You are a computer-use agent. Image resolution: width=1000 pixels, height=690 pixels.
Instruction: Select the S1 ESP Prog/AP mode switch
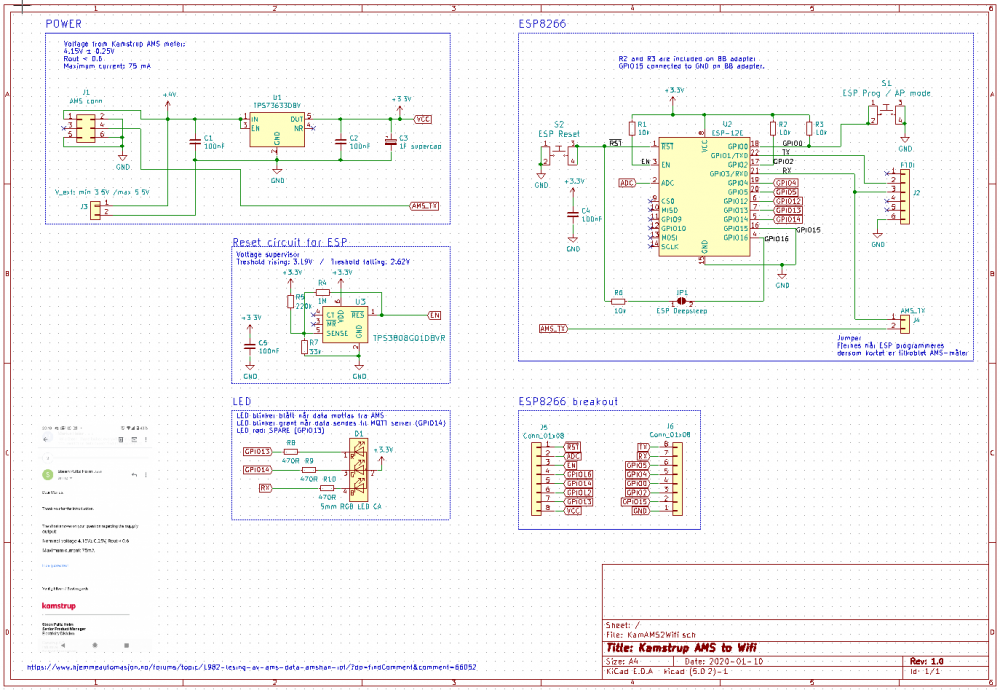[x=888, y=113]
